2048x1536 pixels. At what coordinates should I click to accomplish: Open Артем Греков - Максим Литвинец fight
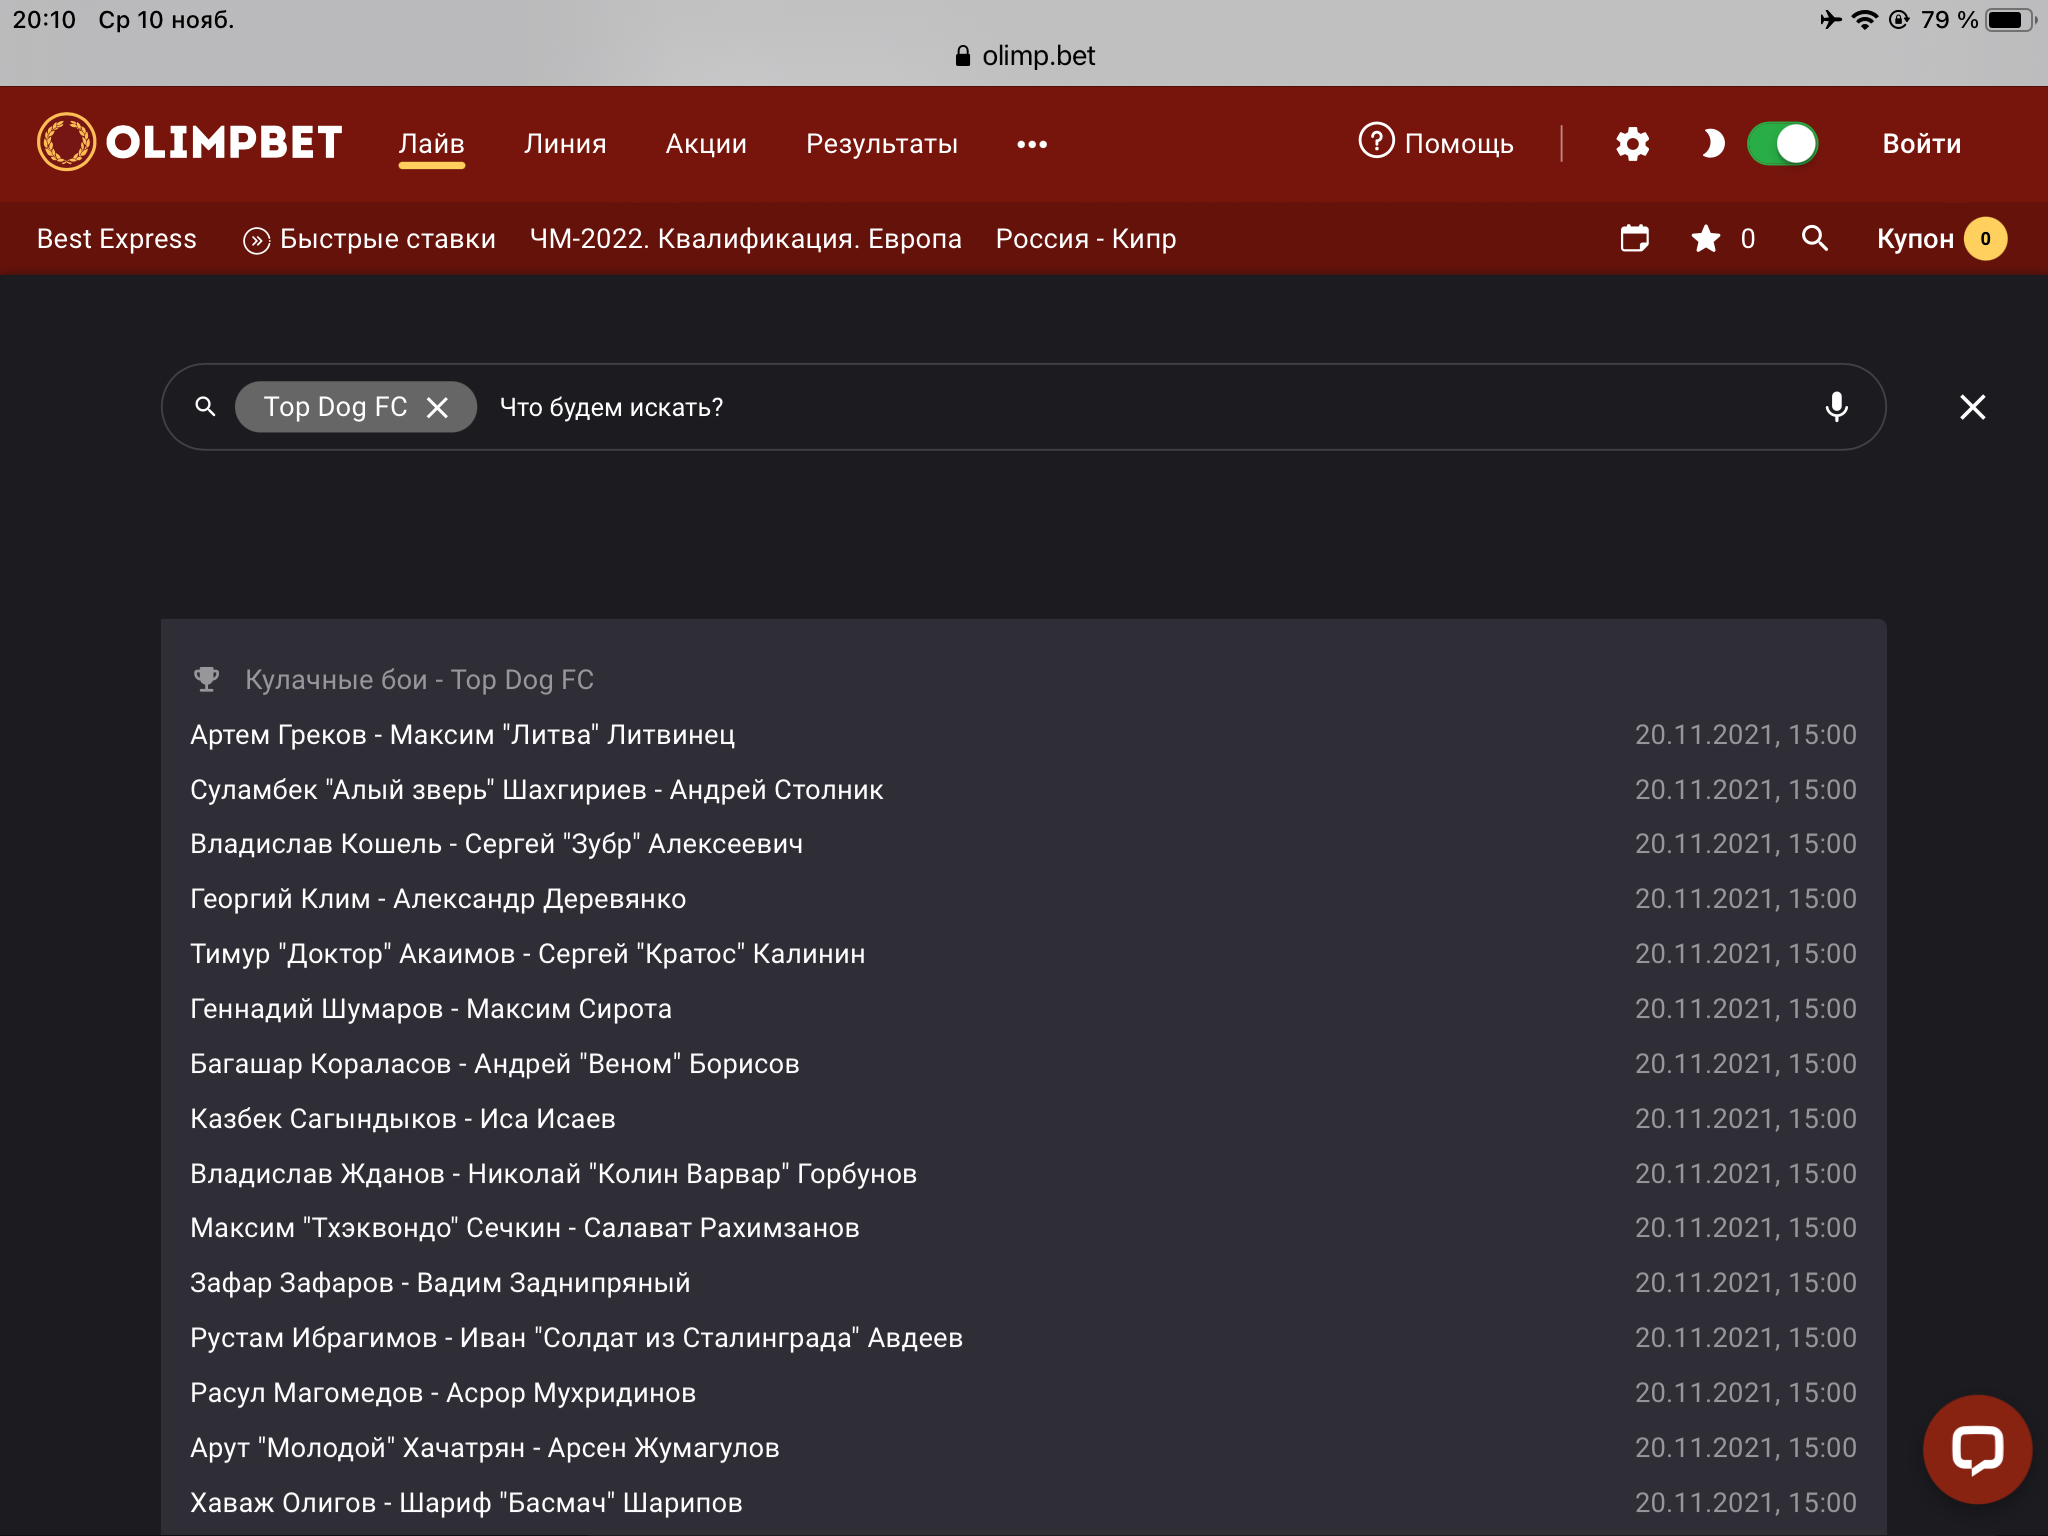[x=1023, y=735]
